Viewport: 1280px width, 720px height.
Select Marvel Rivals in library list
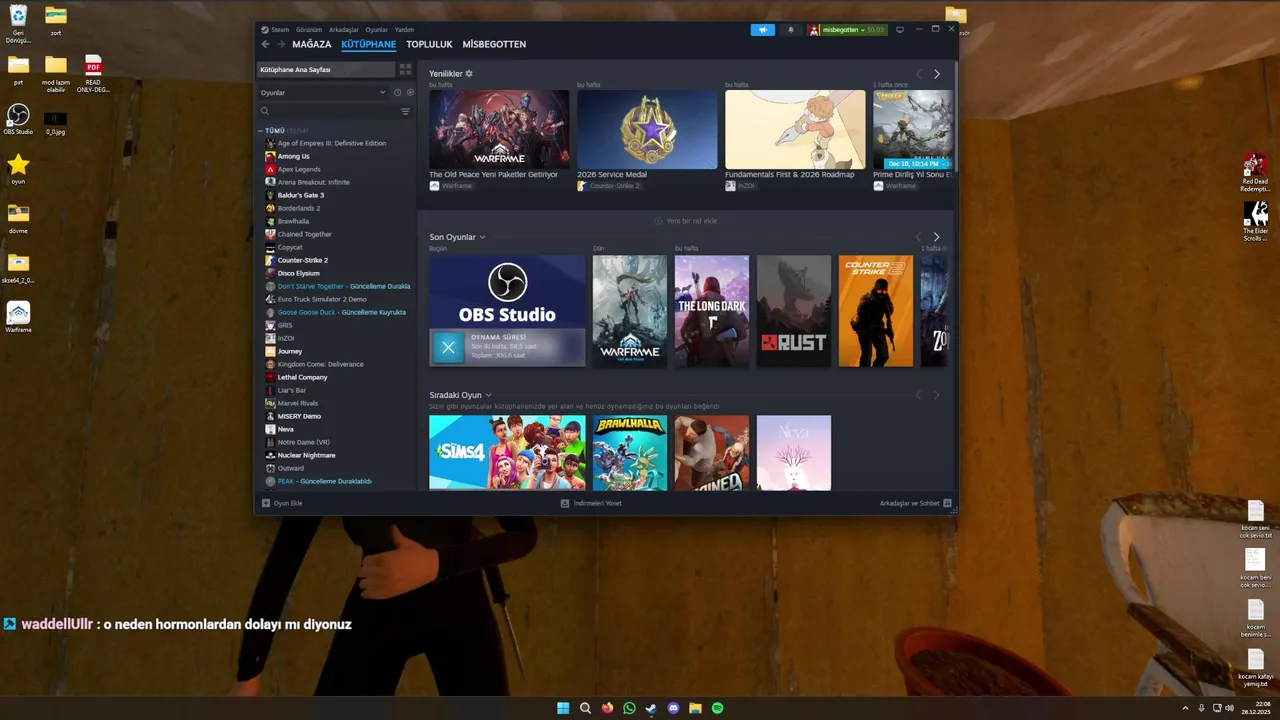(298, 403)
